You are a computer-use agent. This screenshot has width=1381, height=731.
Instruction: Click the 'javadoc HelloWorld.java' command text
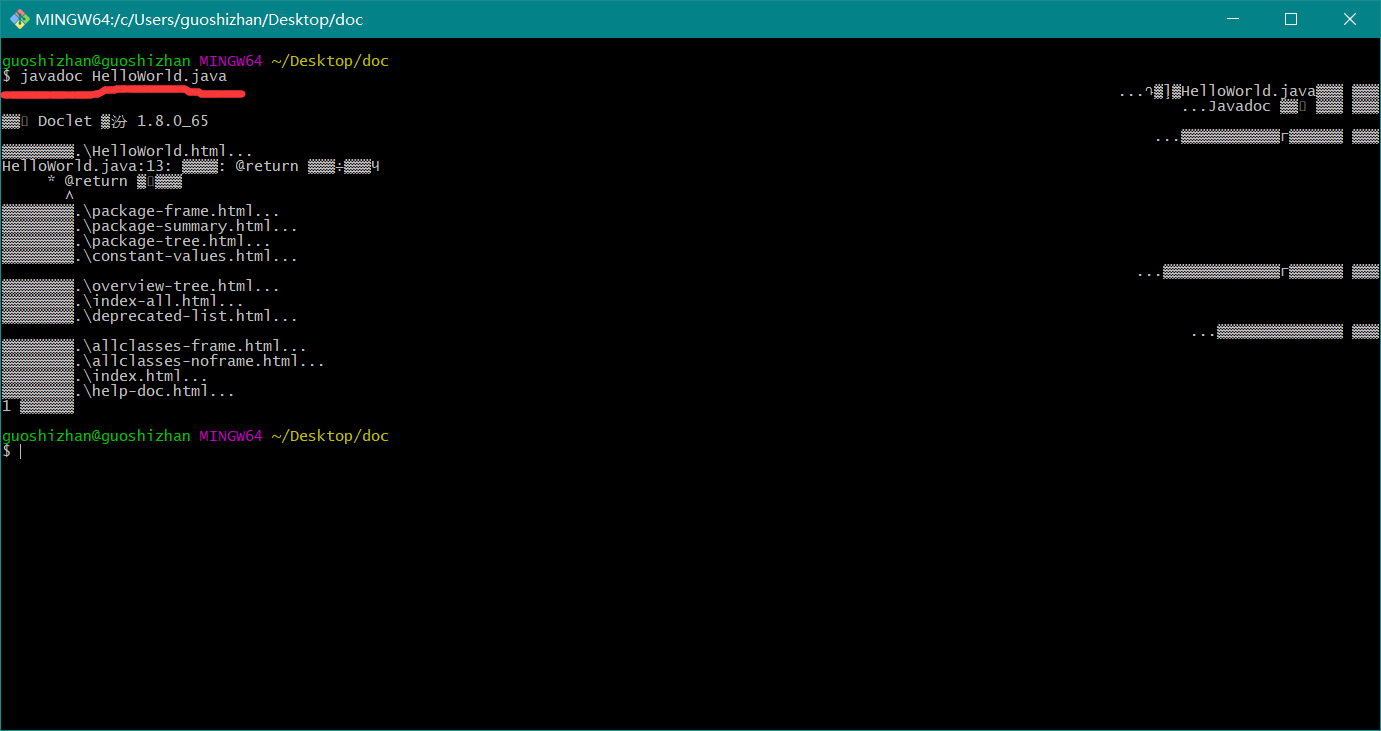[x=123, y=76]
